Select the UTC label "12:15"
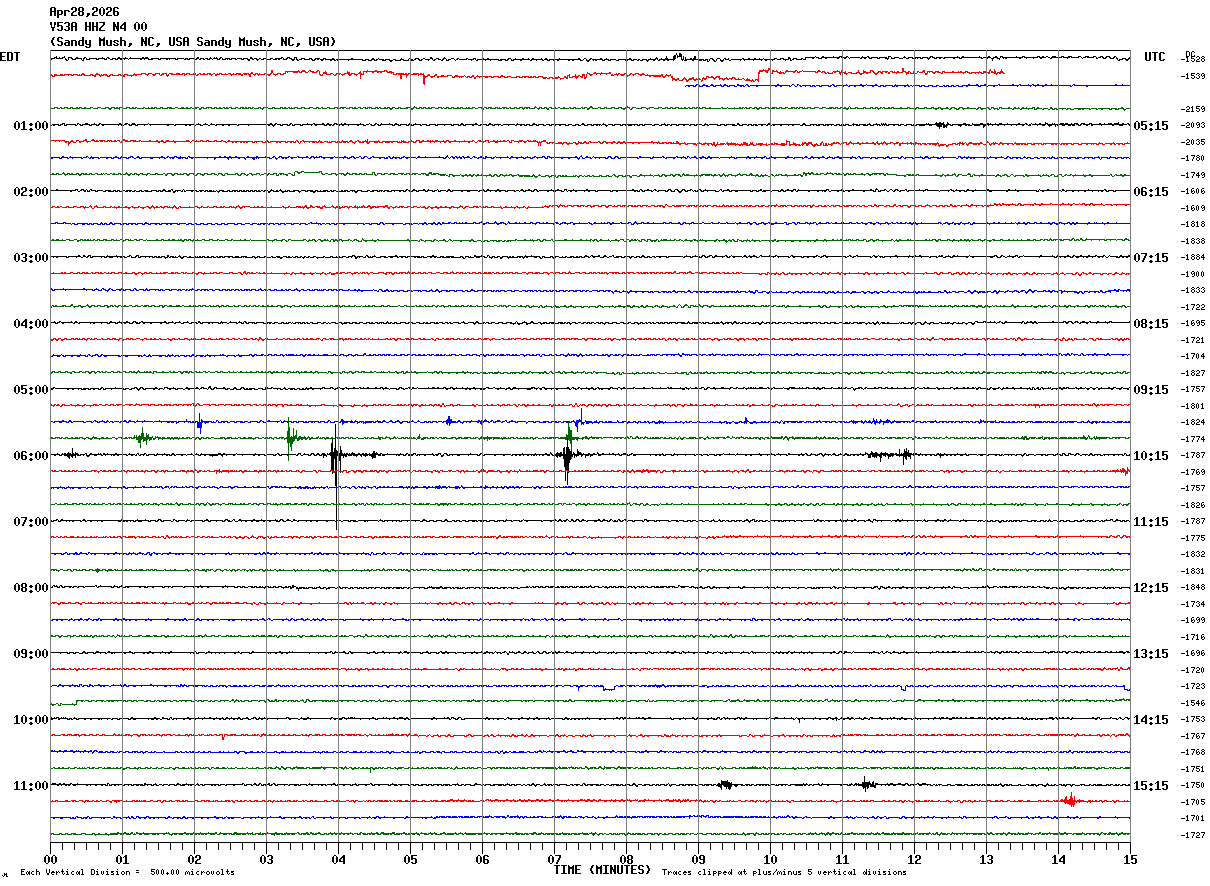Screen dimensions: 1210x886 (x=1151, y=588)
